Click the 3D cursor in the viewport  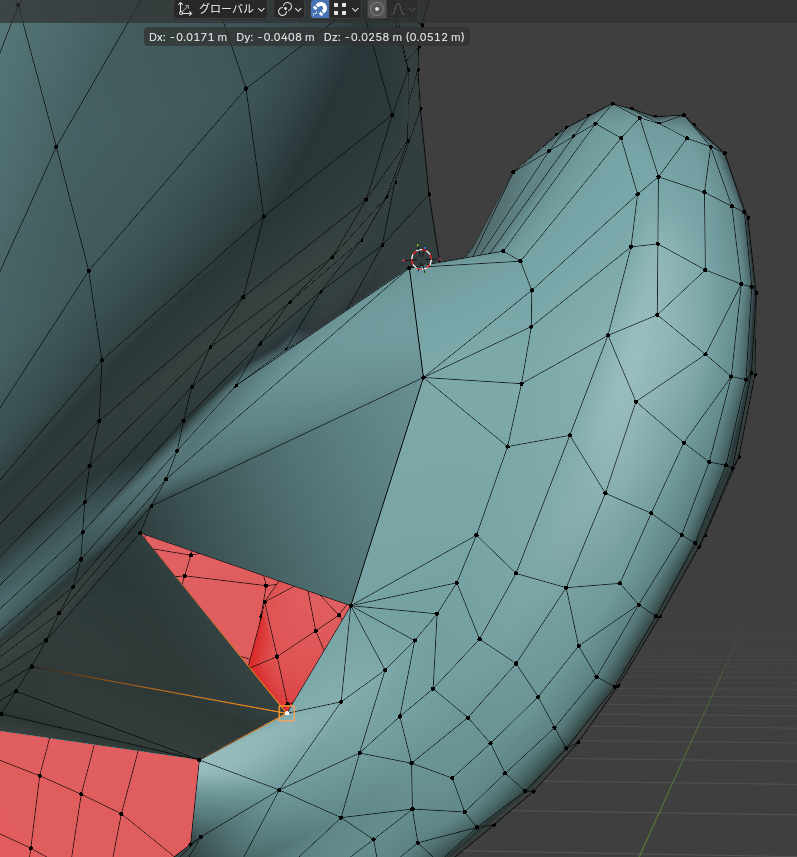tap(421, 259)
